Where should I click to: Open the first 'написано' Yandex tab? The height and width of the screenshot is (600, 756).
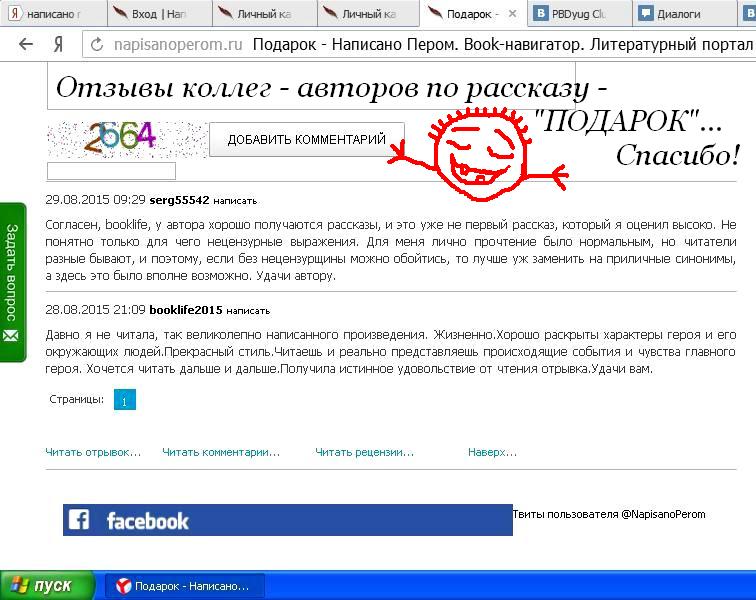click(46, 14)
